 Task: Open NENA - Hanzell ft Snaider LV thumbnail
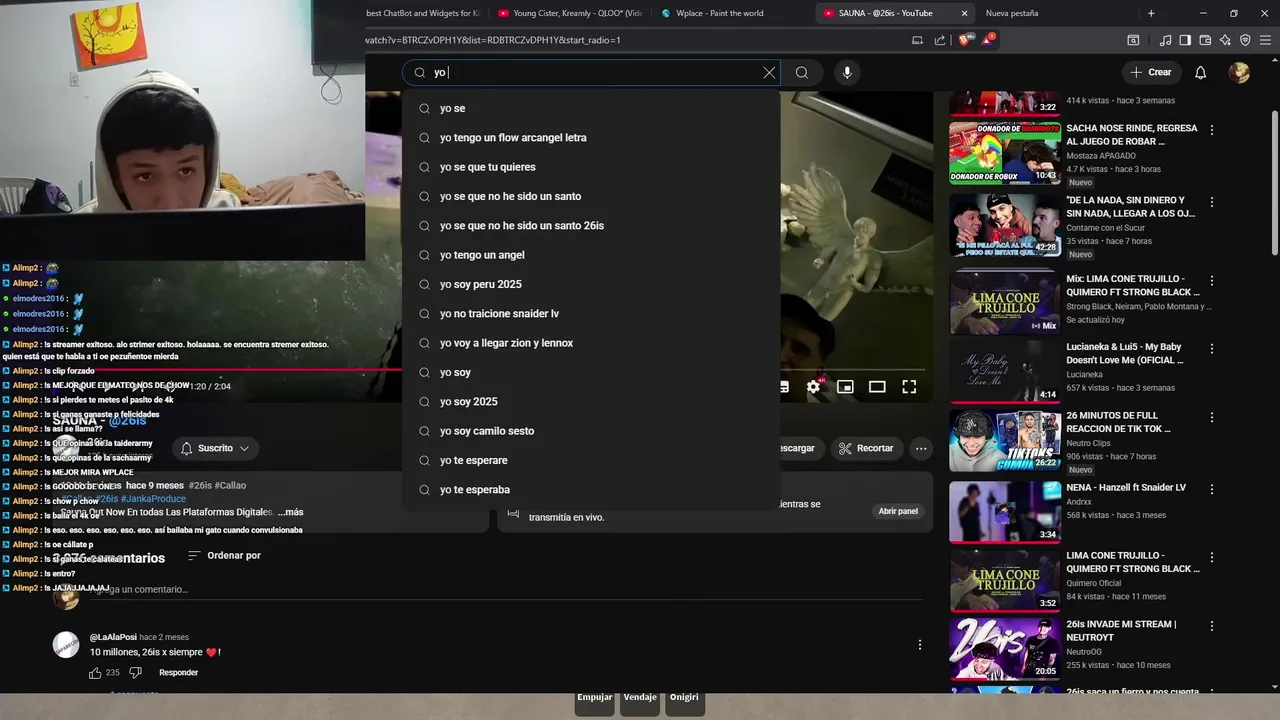(x=1005, y=513)
